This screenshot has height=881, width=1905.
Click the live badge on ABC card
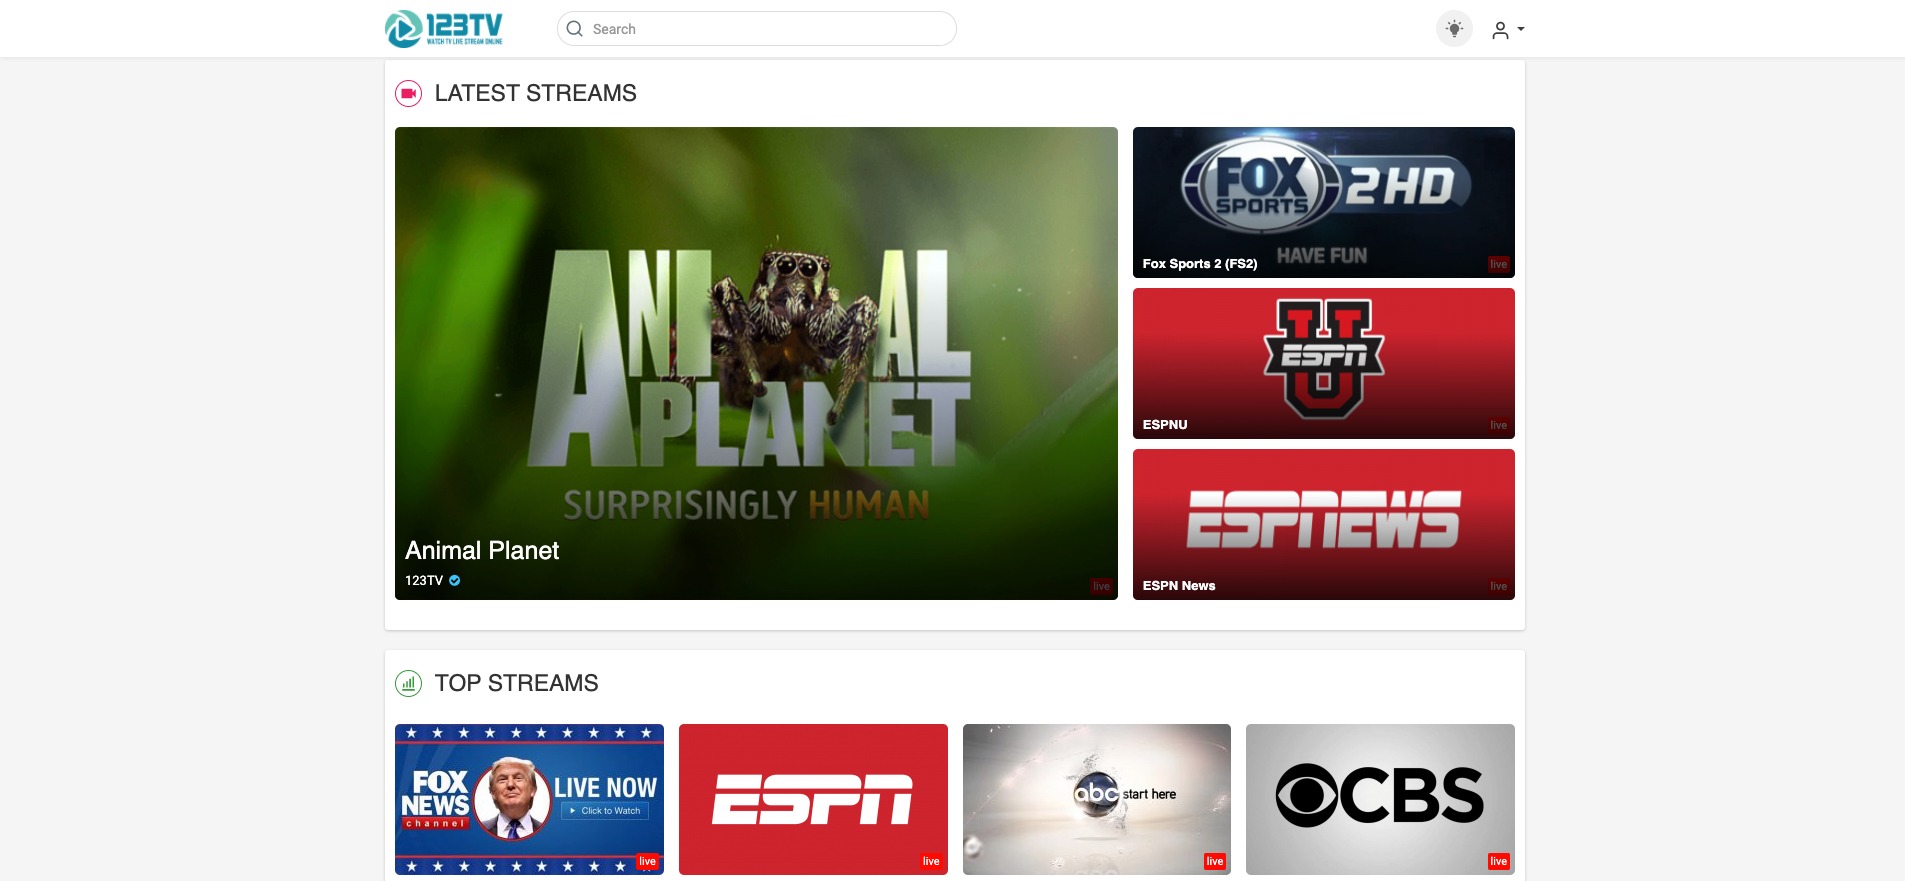(1215, 861)
